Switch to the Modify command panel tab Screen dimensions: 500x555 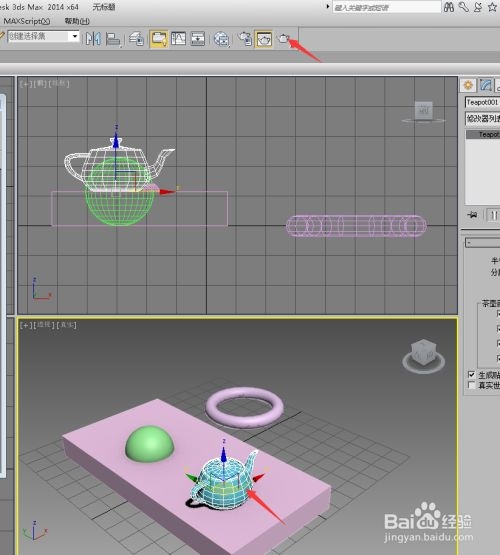[486, 85]
